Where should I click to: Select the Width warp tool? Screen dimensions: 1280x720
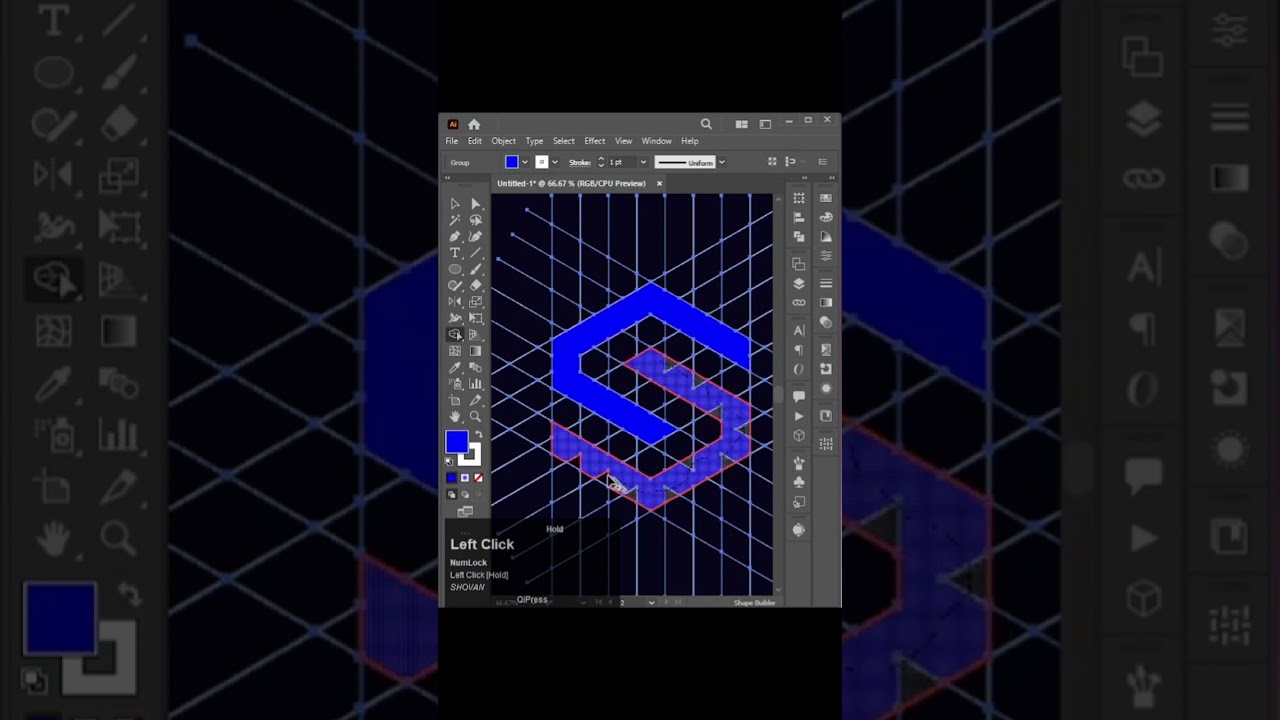tap(455, 318)
